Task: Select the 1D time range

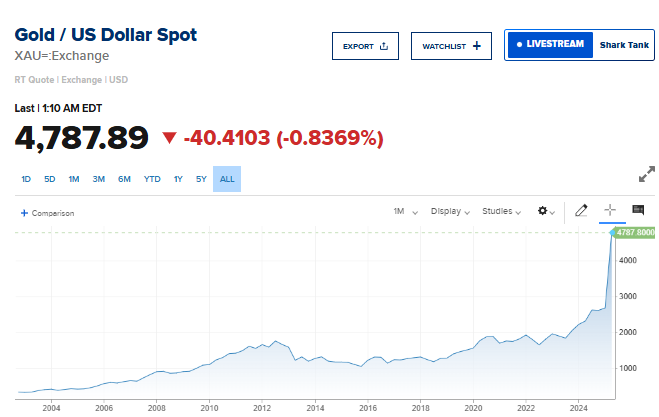Action: [x=26, y=179]
